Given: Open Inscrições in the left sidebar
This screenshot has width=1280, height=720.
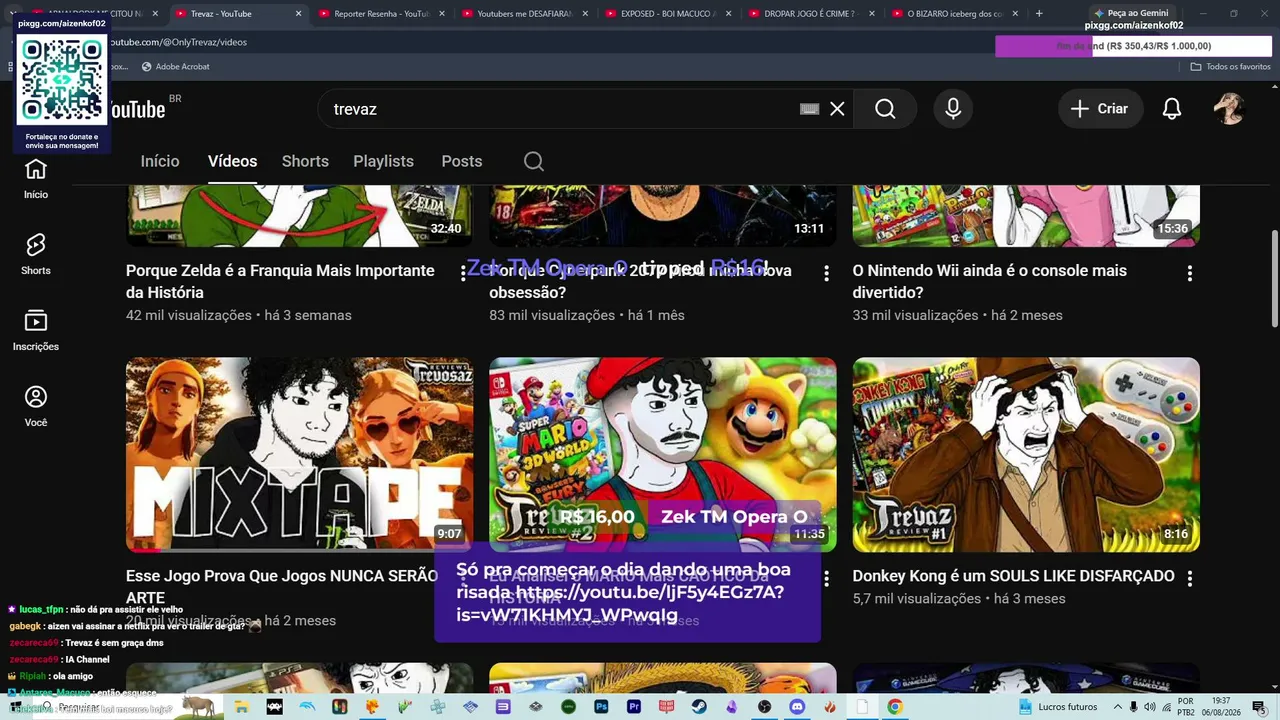Looking at the screenshot, I should point(36,330).
